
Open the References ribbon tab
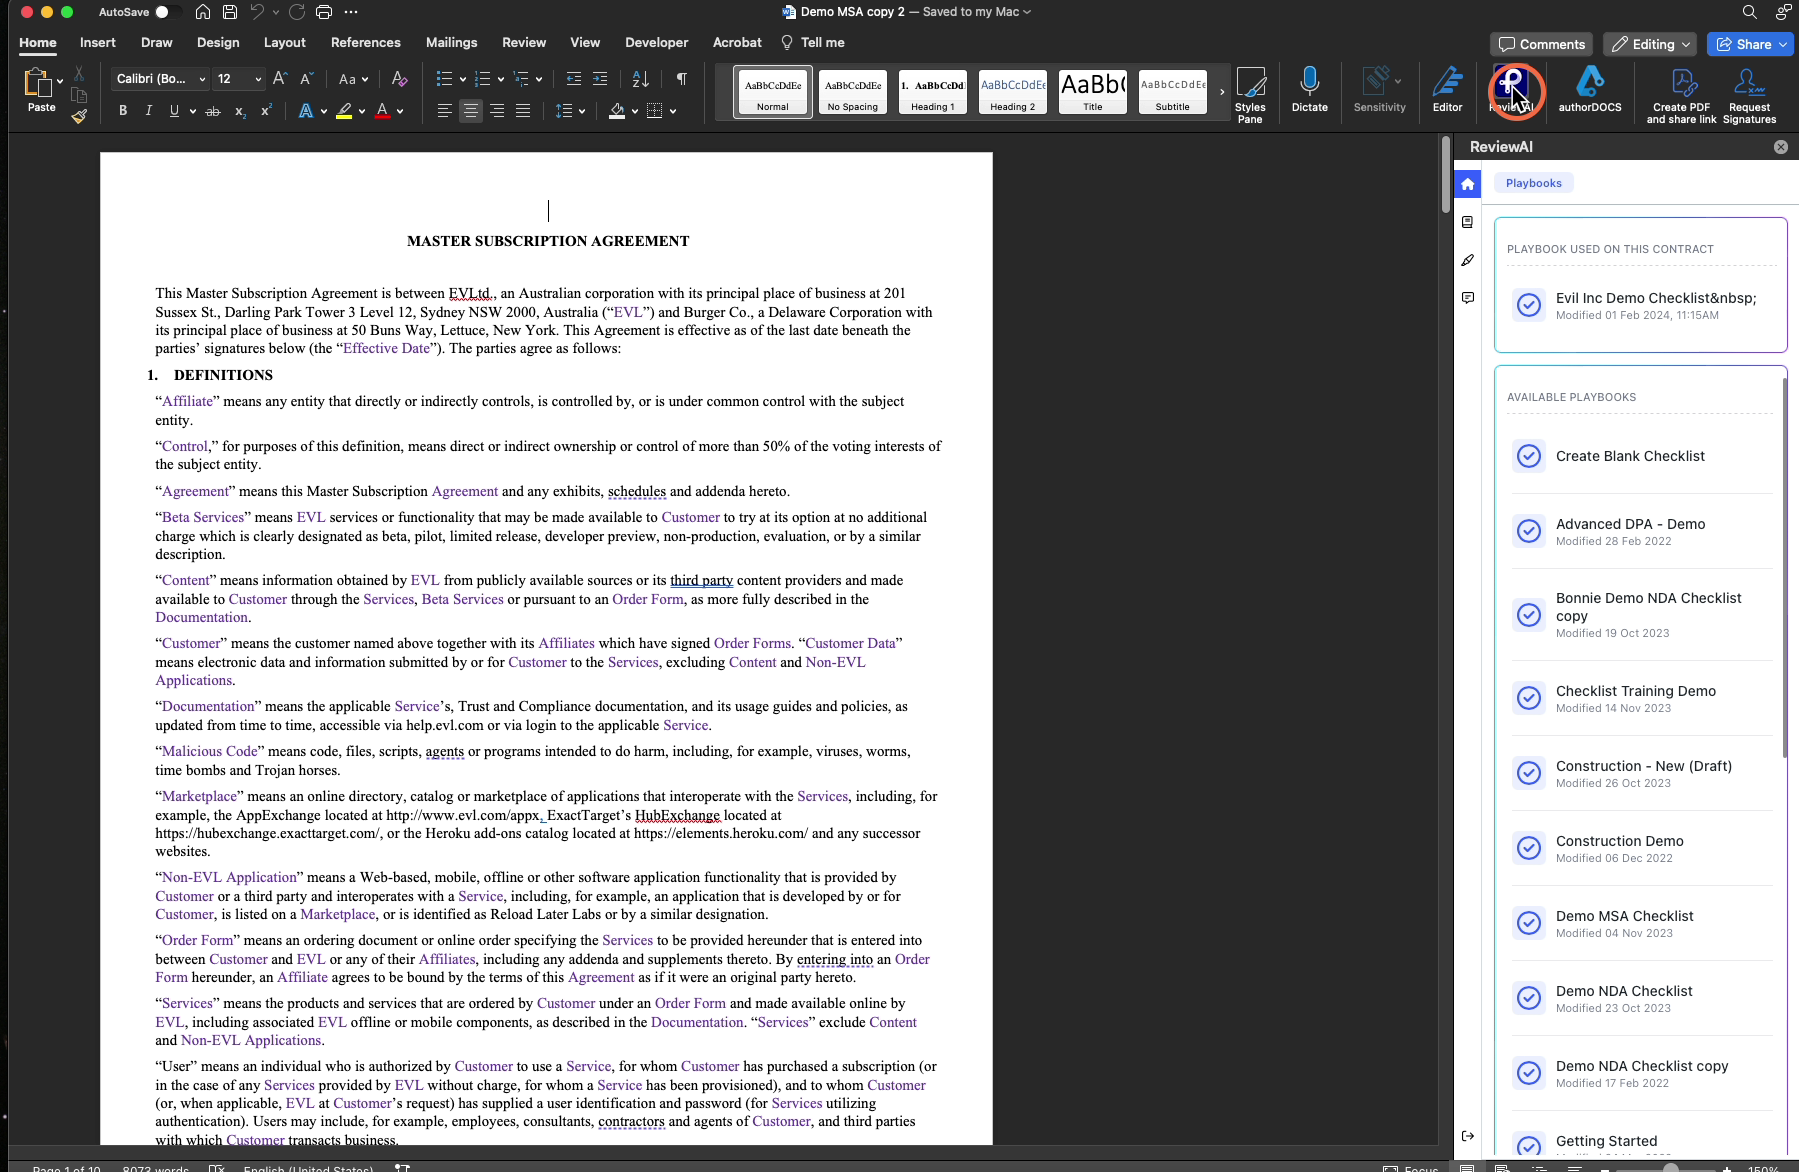365,42
